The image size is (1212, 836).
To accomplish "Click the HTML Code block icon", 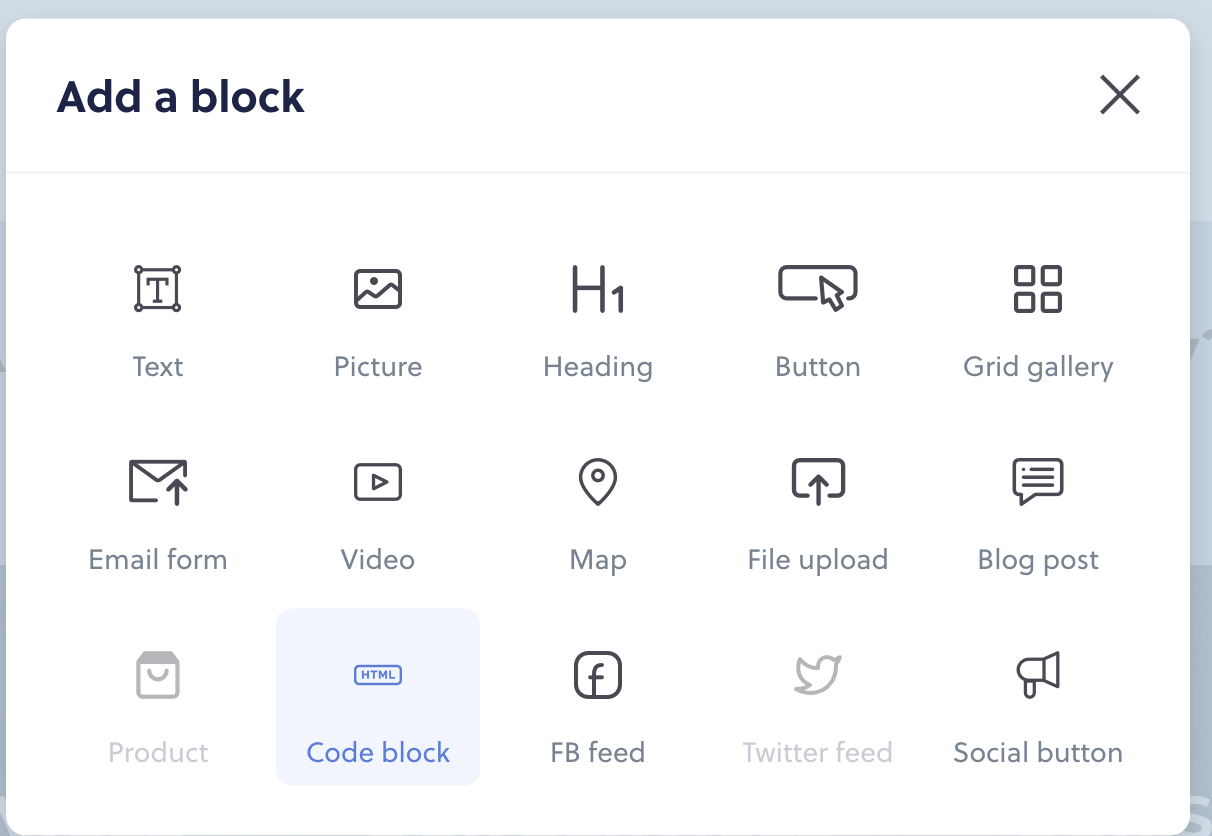I will pos(378,675).
